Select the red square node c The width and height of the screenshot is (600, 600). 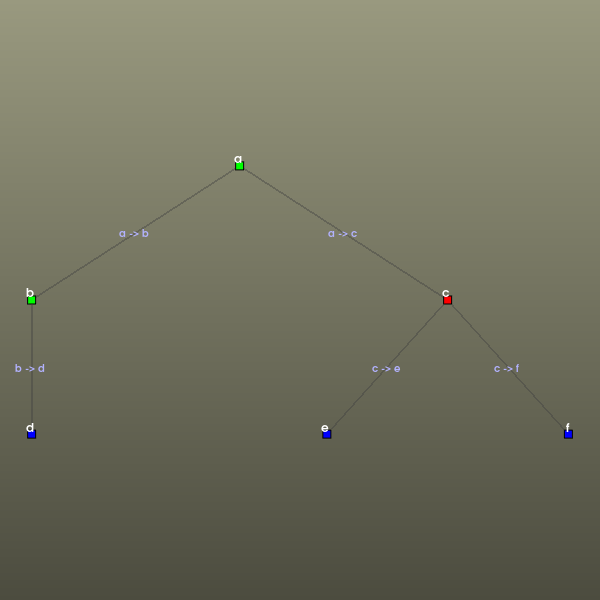447,300
